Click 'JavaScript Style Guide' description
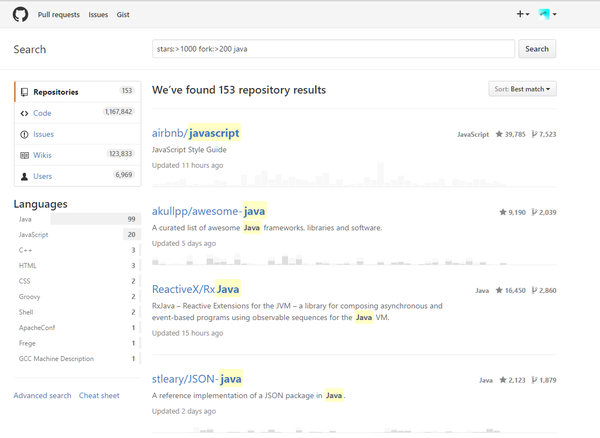The image size is (600, 438). point(189,150)
